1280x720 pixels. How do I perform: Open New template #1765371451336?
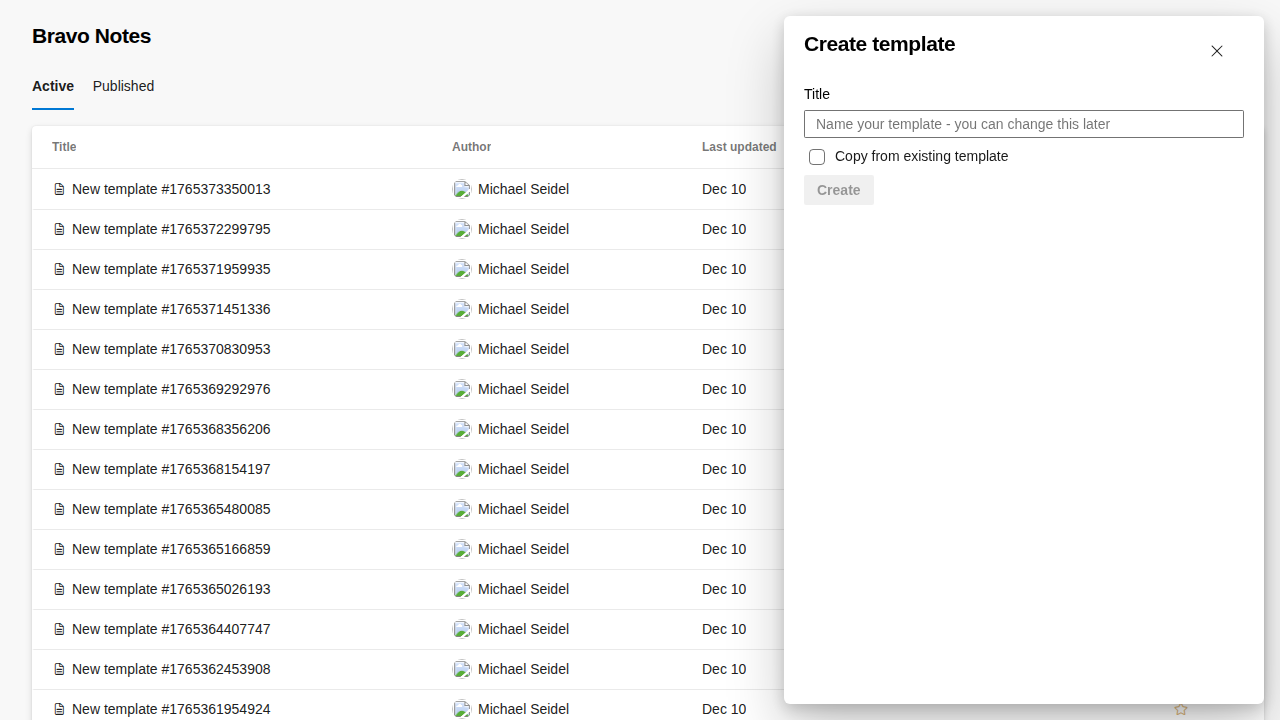pyautogui.click(x=171, y=309)
